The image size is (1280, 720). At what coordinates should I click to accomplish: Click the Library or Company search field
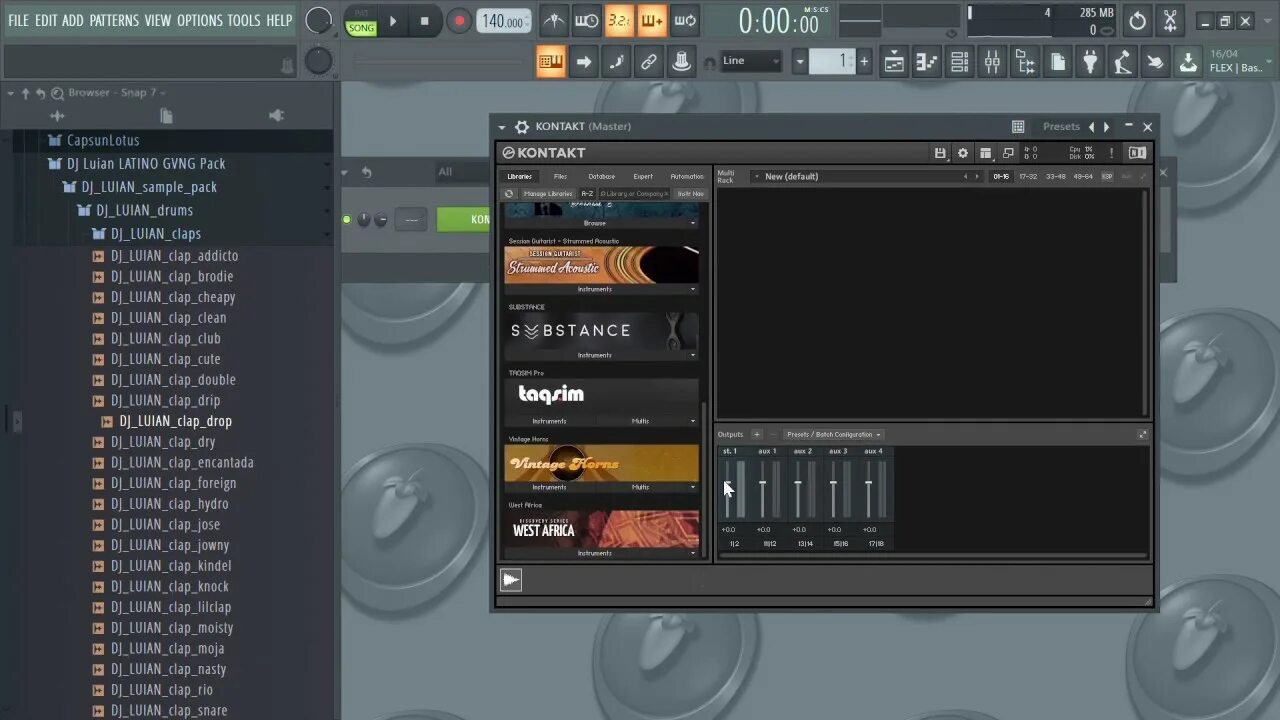(634, 193)
